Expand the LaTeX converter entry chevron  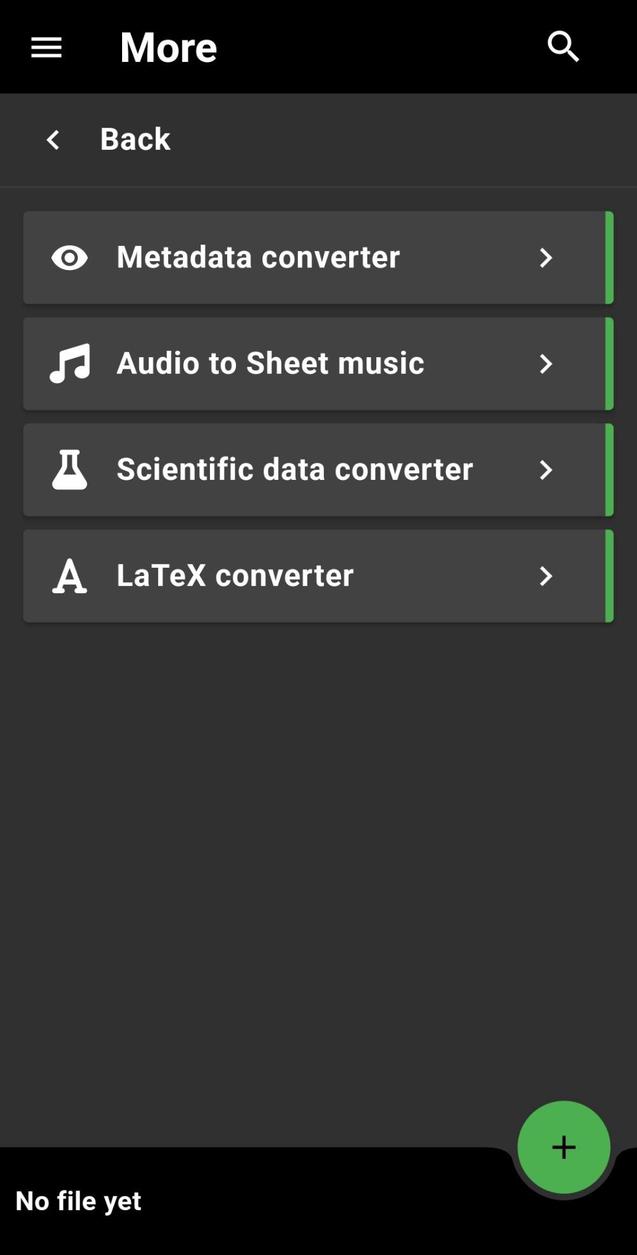(546, 574)
